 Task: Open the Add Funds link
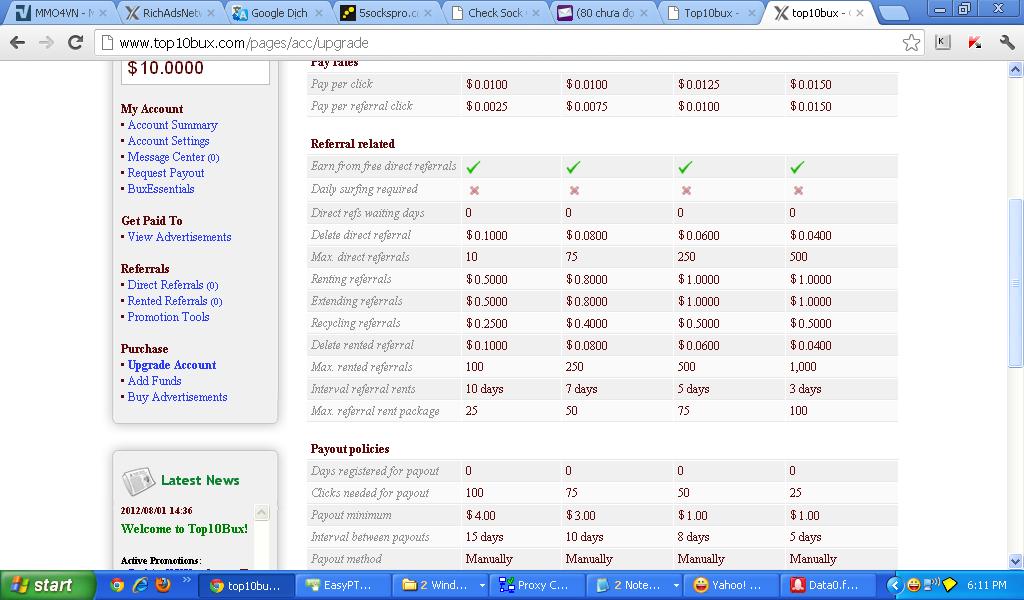pyautogui.click(x=154, y=381)
